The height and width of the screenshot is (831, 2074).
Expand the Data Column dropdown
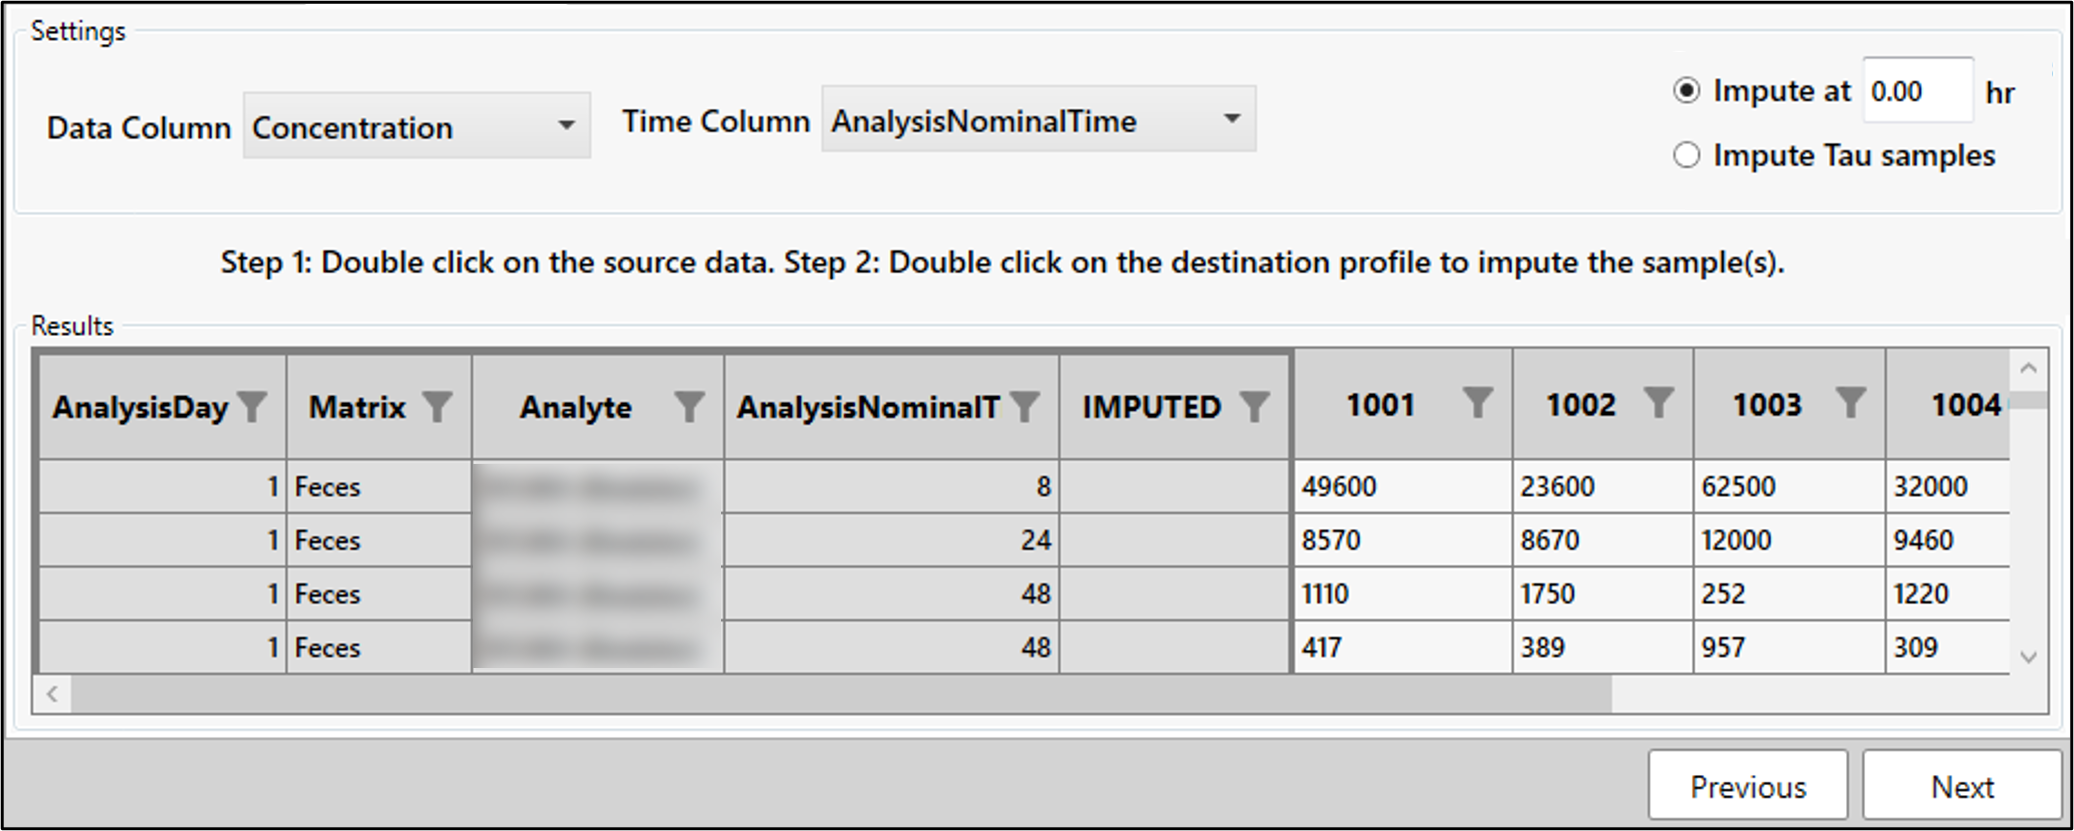point(566,126)
